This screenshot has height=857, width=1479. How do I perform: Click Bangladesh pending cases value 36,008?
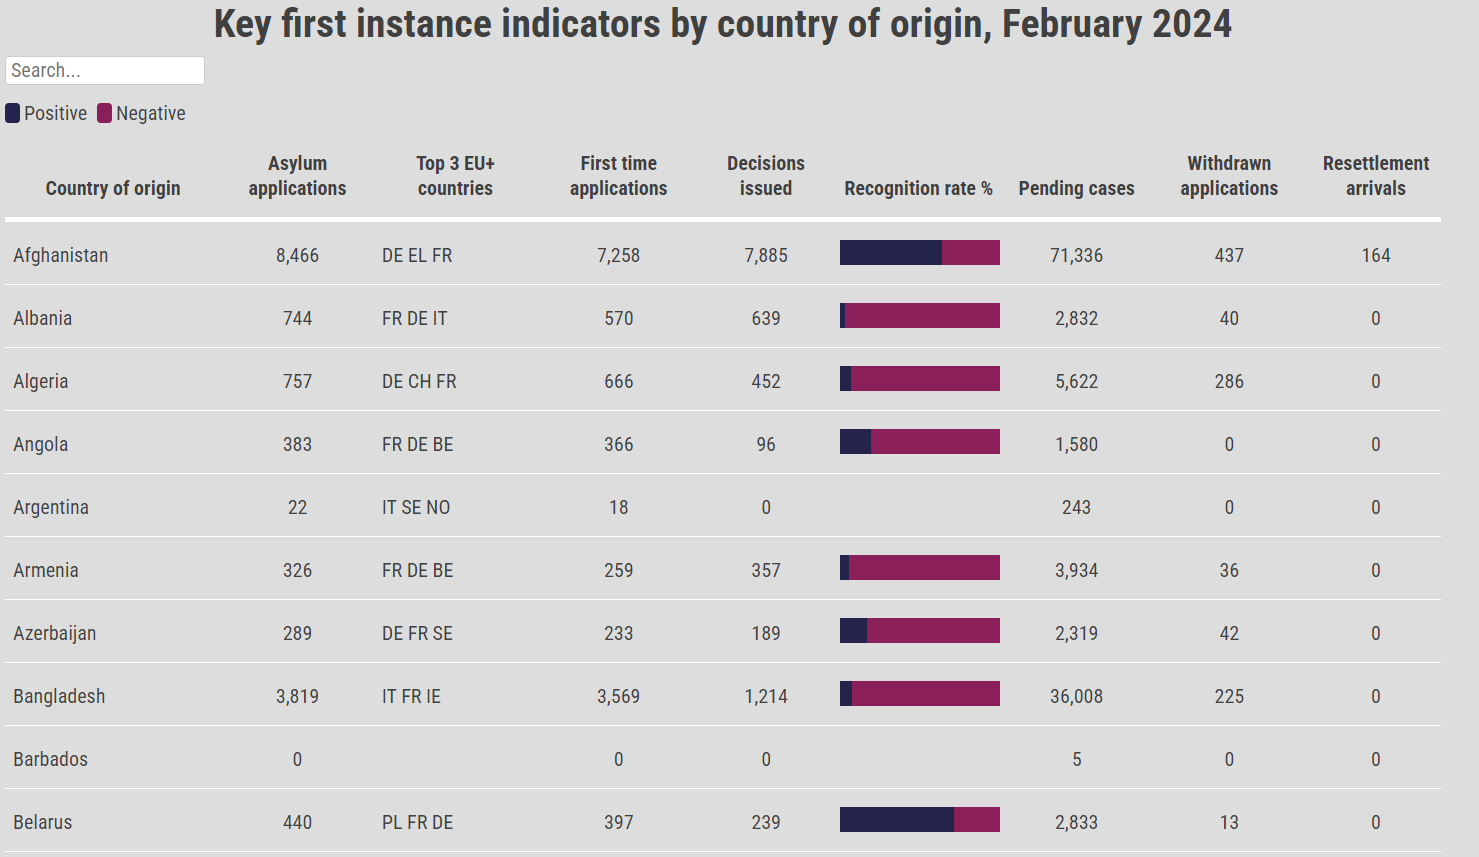(x=1076, y=696)
